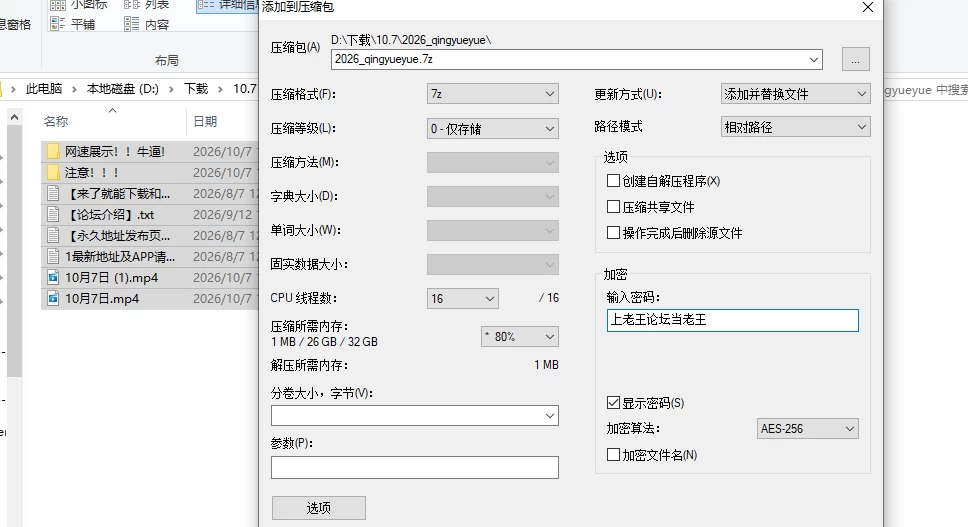
Task: Open memory percentage dropdown showing 80%
Action: [520, 336]
